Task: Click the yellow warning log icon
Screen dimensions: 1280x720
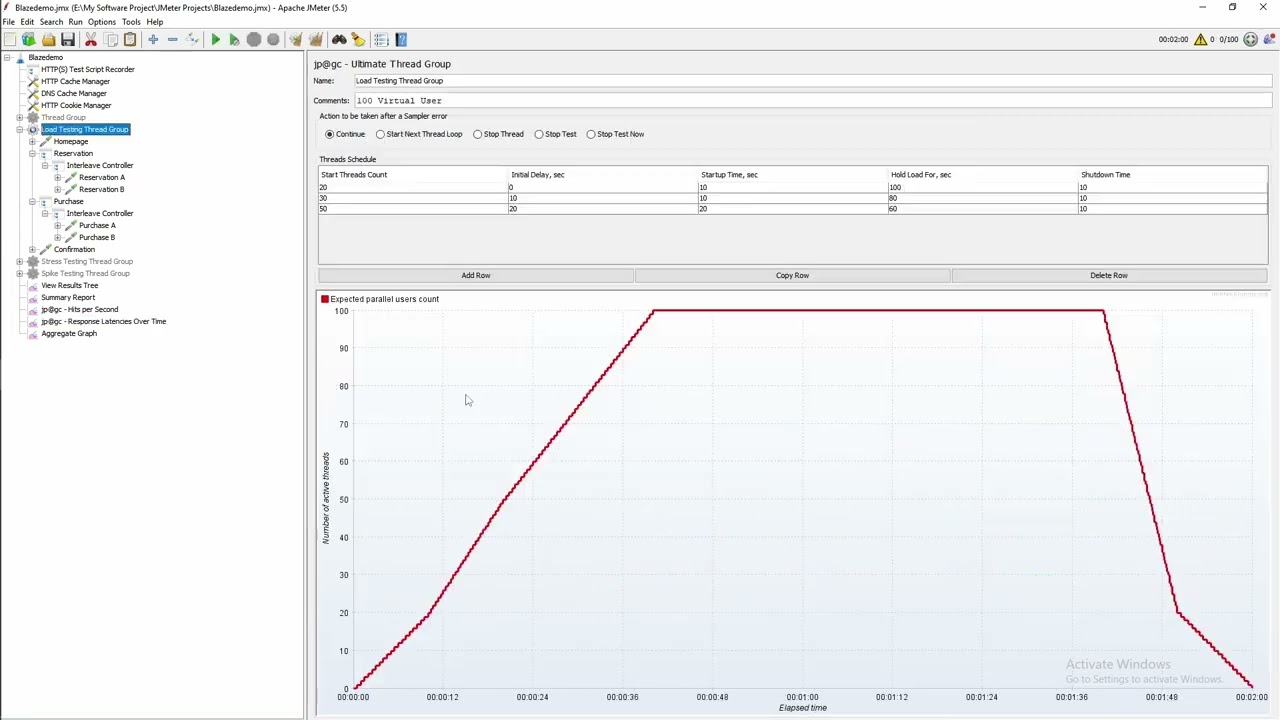Action: [1200, 40]
